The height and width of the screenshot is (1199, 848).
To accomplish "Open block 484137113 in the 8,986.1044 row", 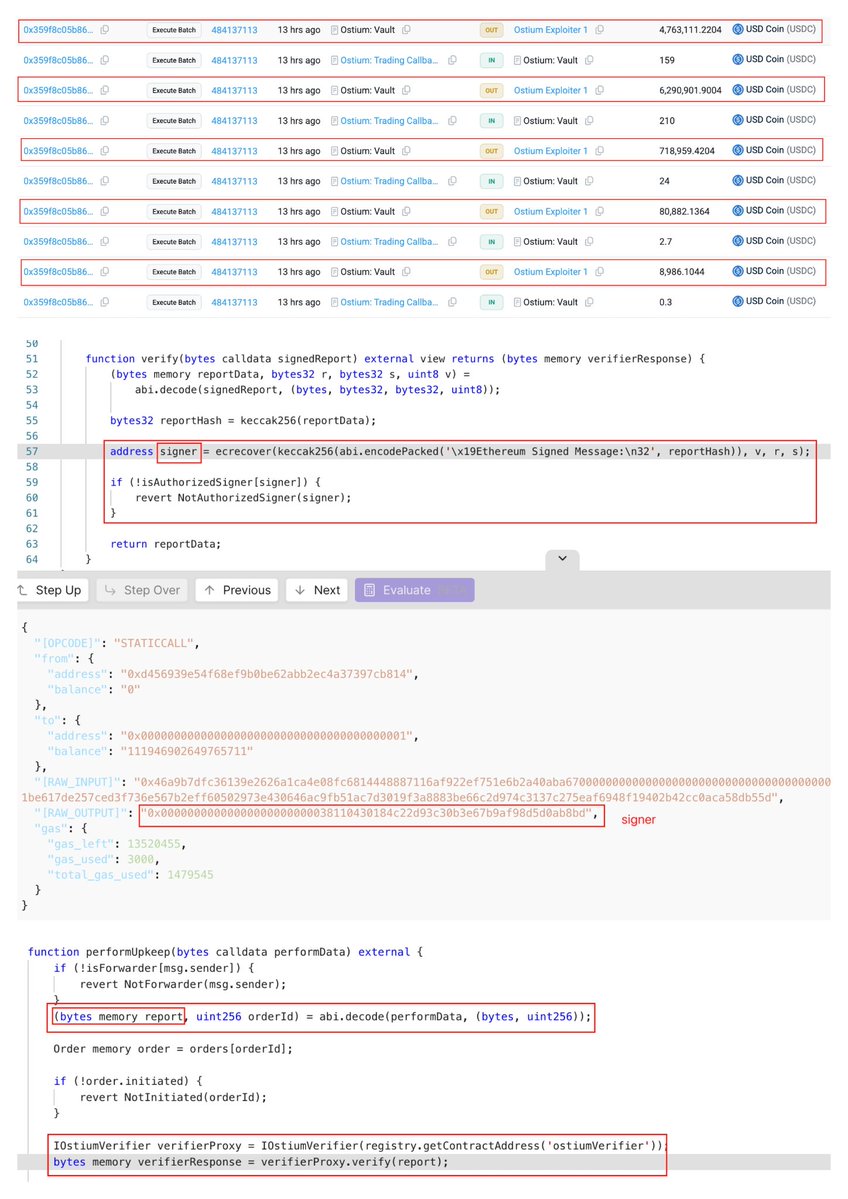I will [234, 271].
